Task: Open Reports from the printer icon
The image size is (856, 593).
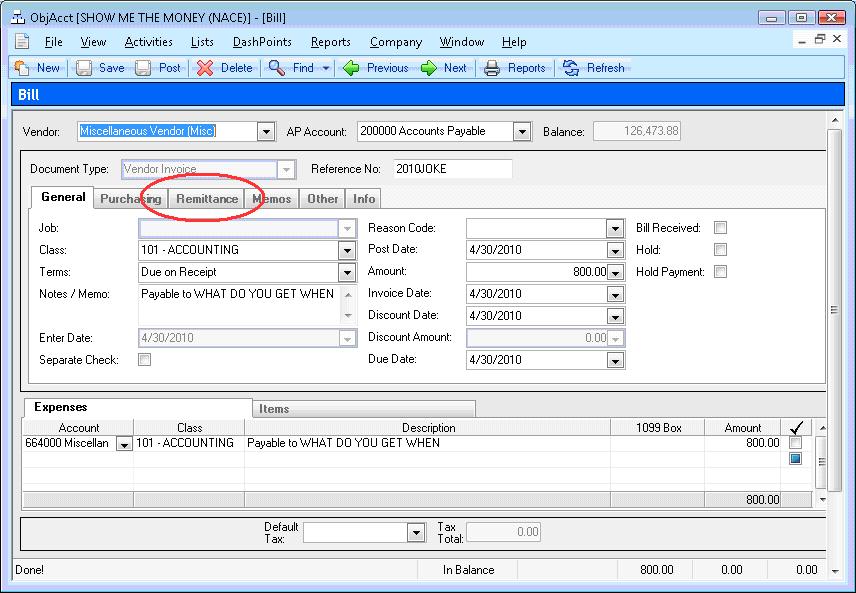Action: 492,68
